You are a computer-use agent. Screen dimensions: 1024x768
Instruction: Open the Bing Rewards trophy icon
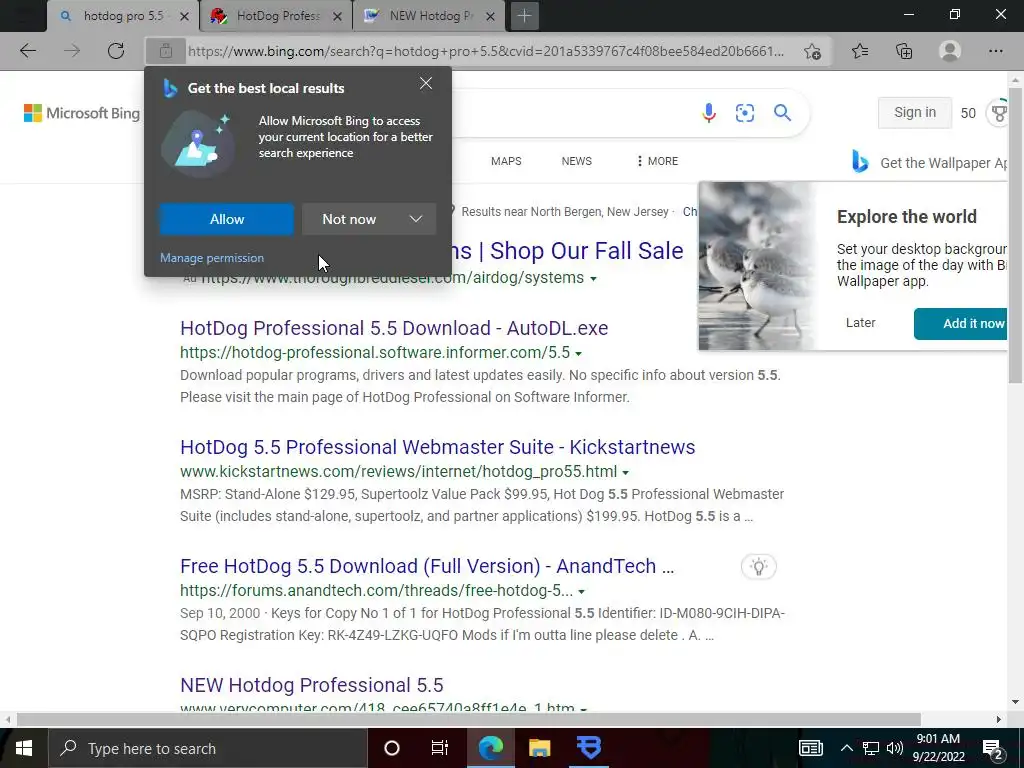pyautogui.click(x=1000, y=113)
